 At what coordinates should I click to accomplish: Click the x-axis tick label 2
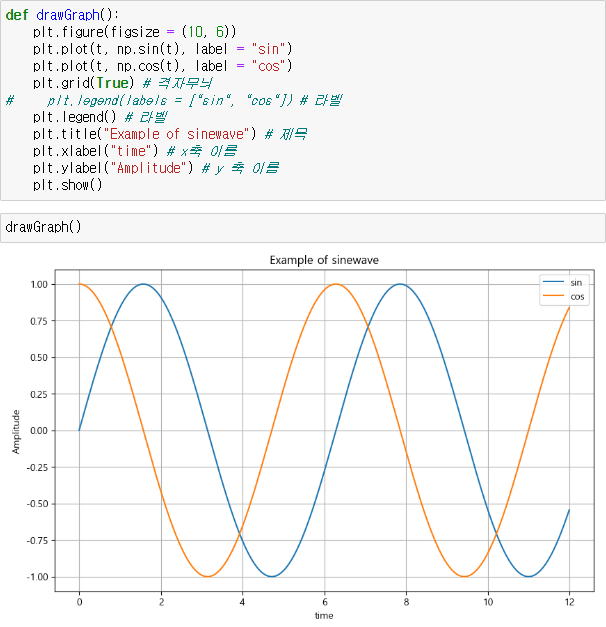click(x=161, y=602)
